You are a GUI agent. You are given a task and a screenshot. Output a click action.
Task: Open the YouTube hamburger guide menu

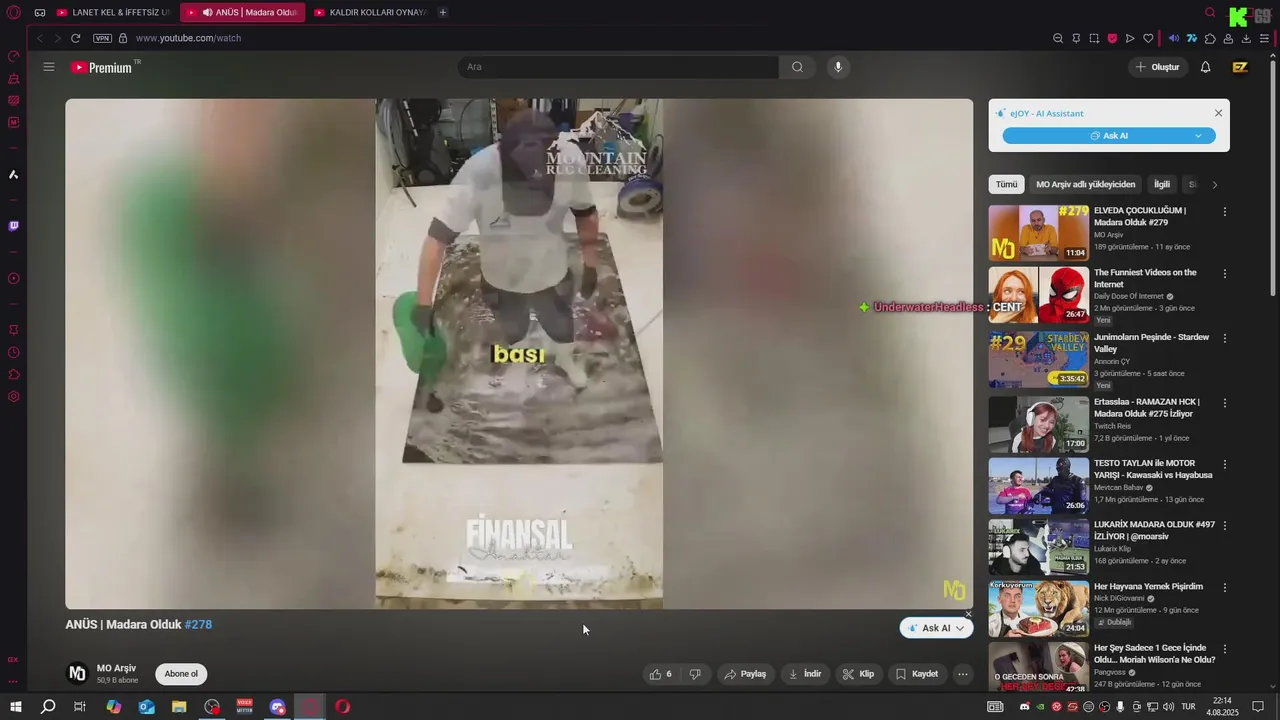(49, 67)
